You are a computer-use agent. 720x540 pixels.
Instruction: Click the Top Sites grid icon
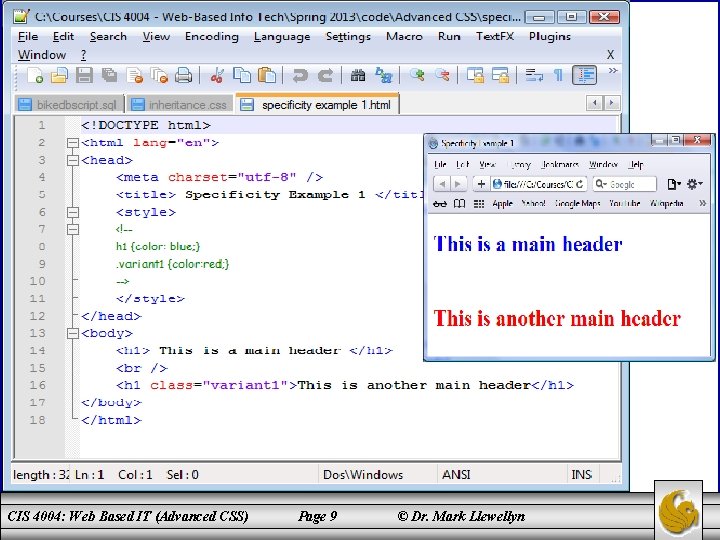(x=479, y=203)
